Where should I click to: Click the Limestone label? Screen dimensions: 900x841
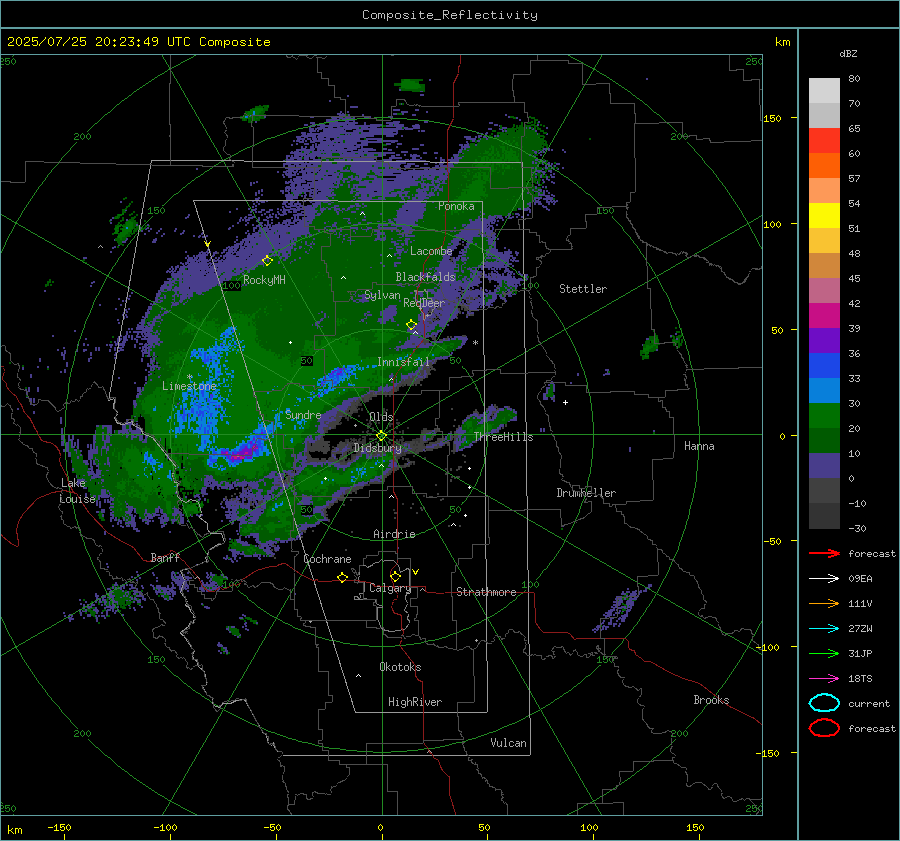(x=189, y=386)
